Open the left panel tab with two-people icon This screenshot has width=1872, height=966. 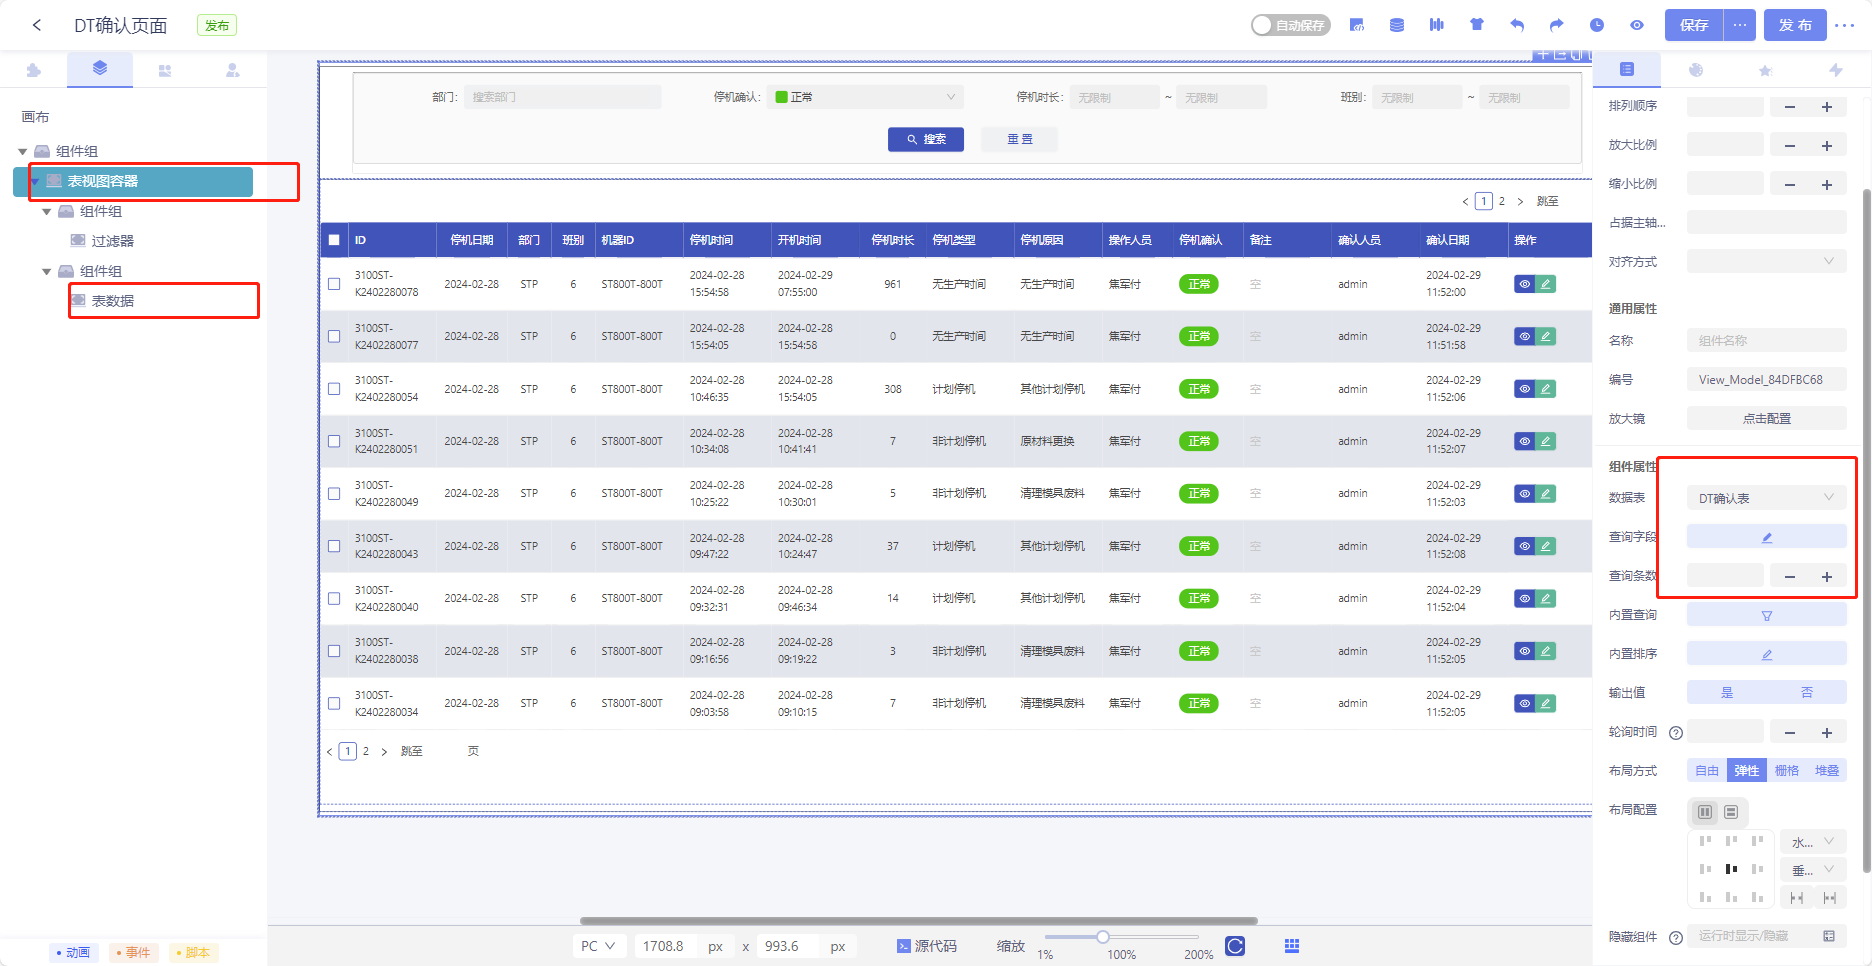pos(165,70)
